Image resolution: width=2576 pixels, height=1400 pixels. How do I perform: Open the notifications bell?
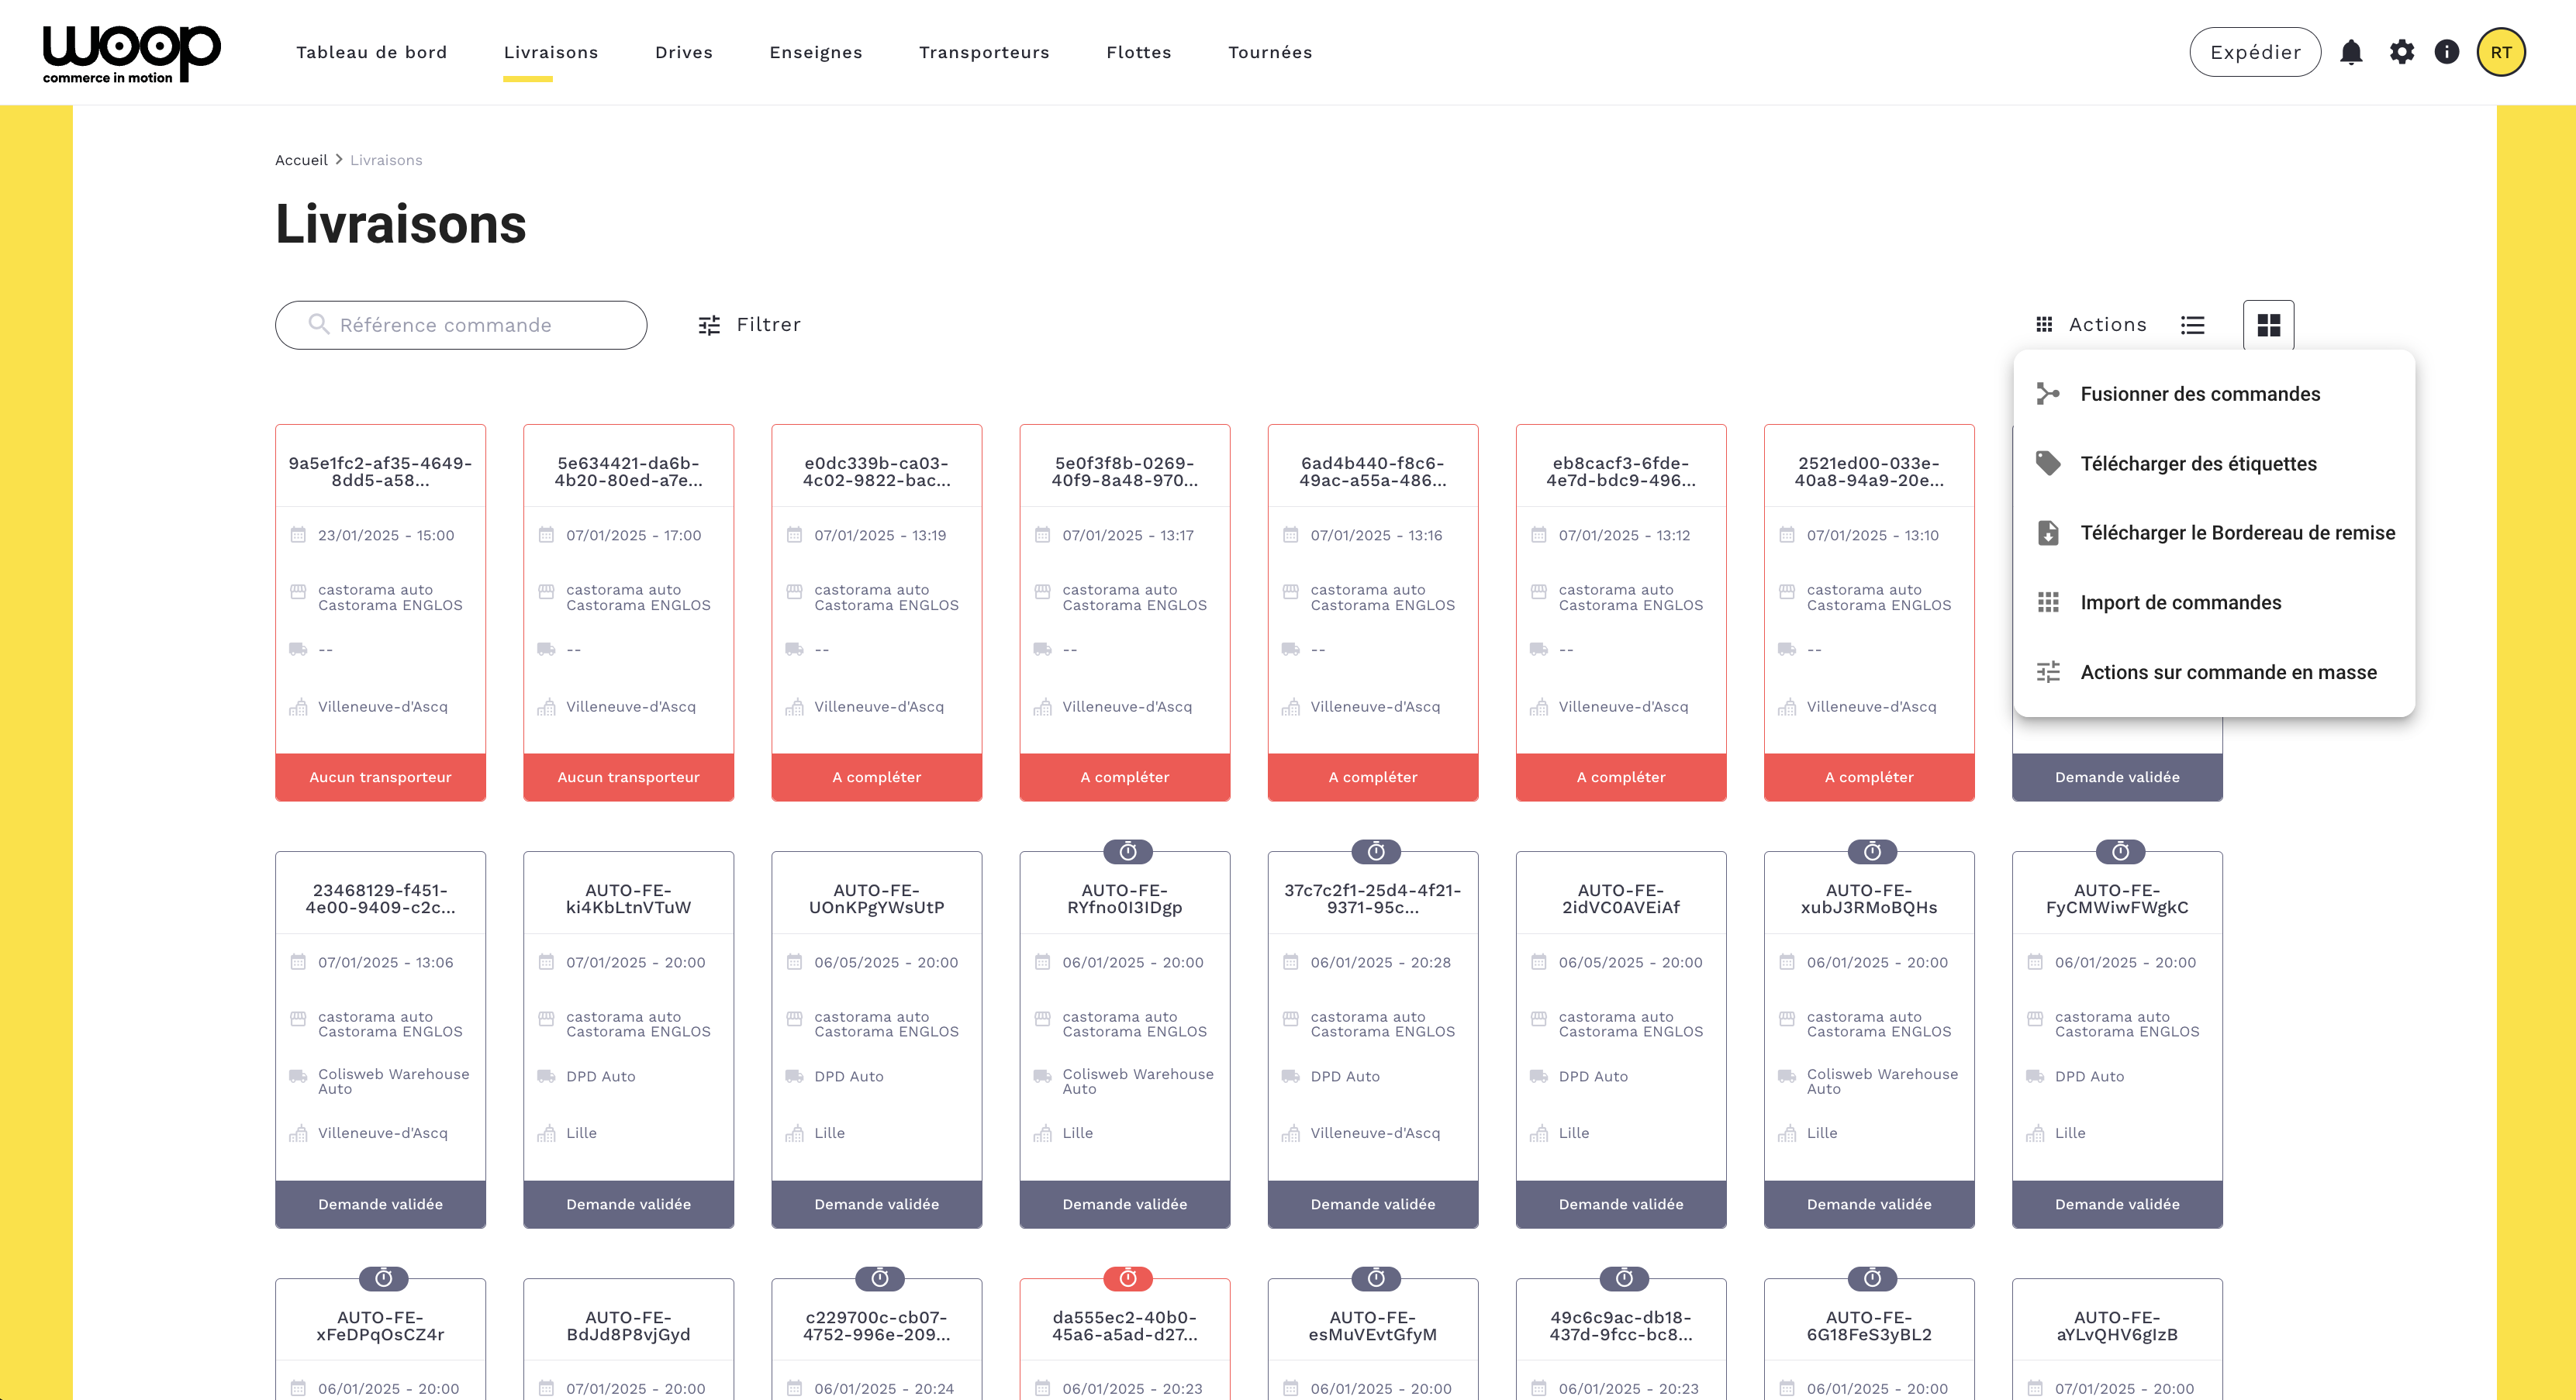[2351, 52]
